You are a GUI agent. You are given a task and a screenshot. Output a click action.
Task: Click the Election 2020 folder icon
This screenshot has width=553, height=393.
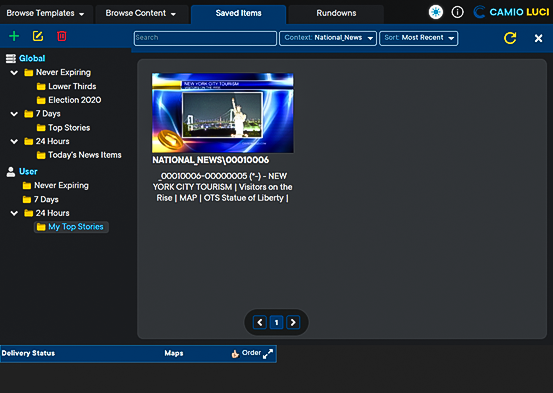click(x=41, y=100)
